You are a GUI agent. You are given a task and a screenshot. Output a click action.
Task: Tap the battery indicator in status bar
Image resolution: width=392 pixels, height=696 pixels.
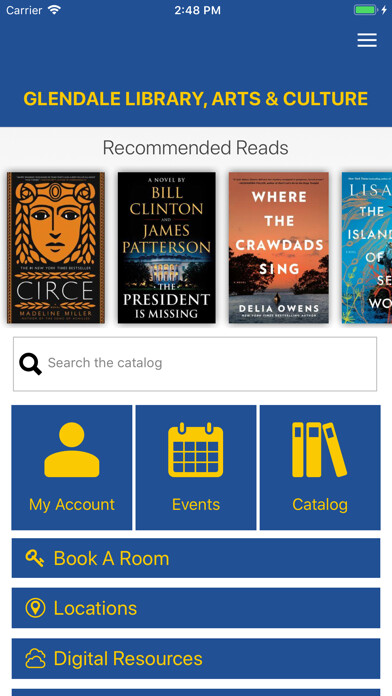pyautogui.click(x=366, y=10)
